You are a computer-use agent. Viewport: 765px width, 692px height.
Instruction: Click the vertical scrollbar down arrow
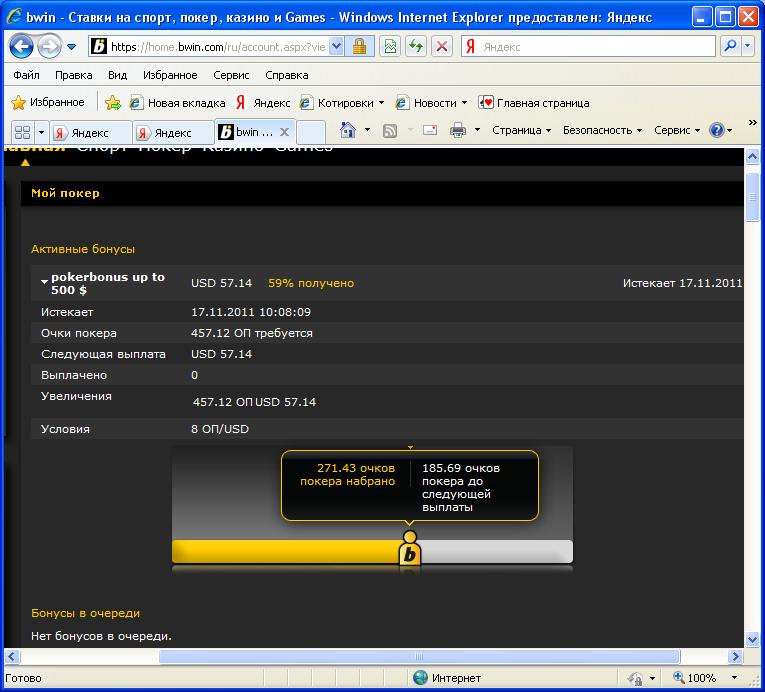(752, 638)
